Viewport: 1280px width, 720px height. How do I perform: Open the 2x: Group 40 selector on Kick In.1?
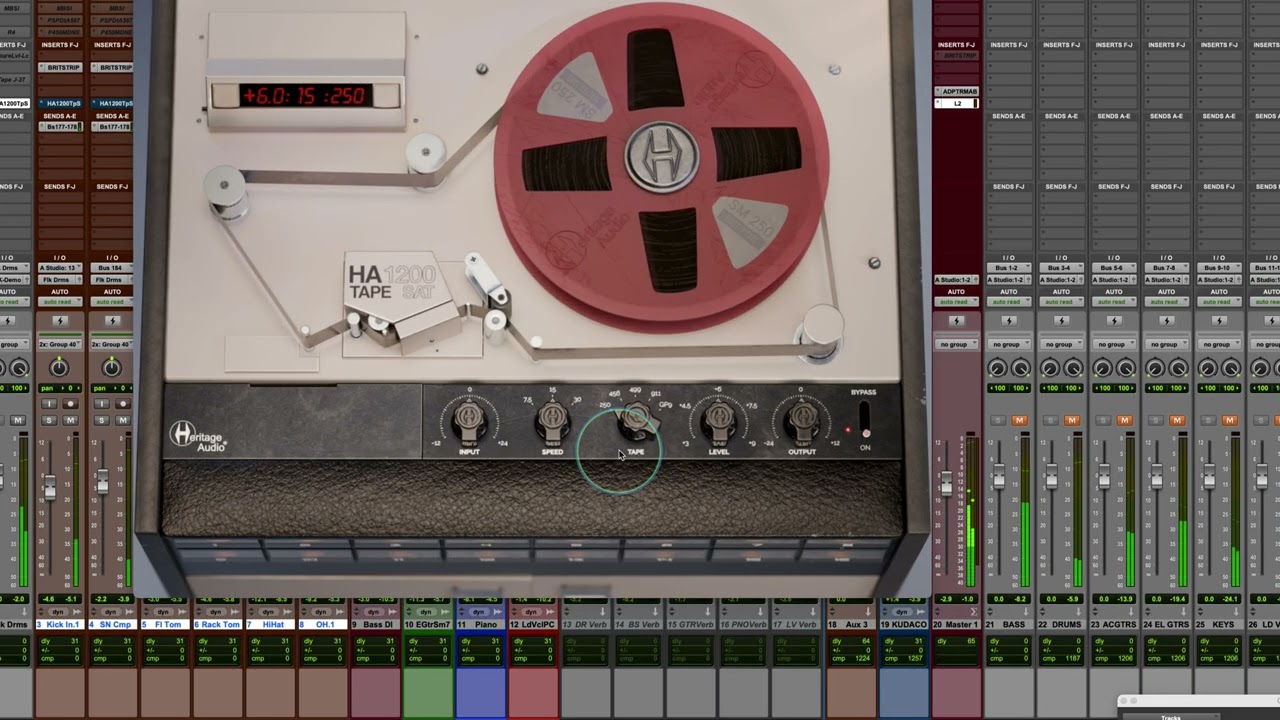[x=59, y=344]
